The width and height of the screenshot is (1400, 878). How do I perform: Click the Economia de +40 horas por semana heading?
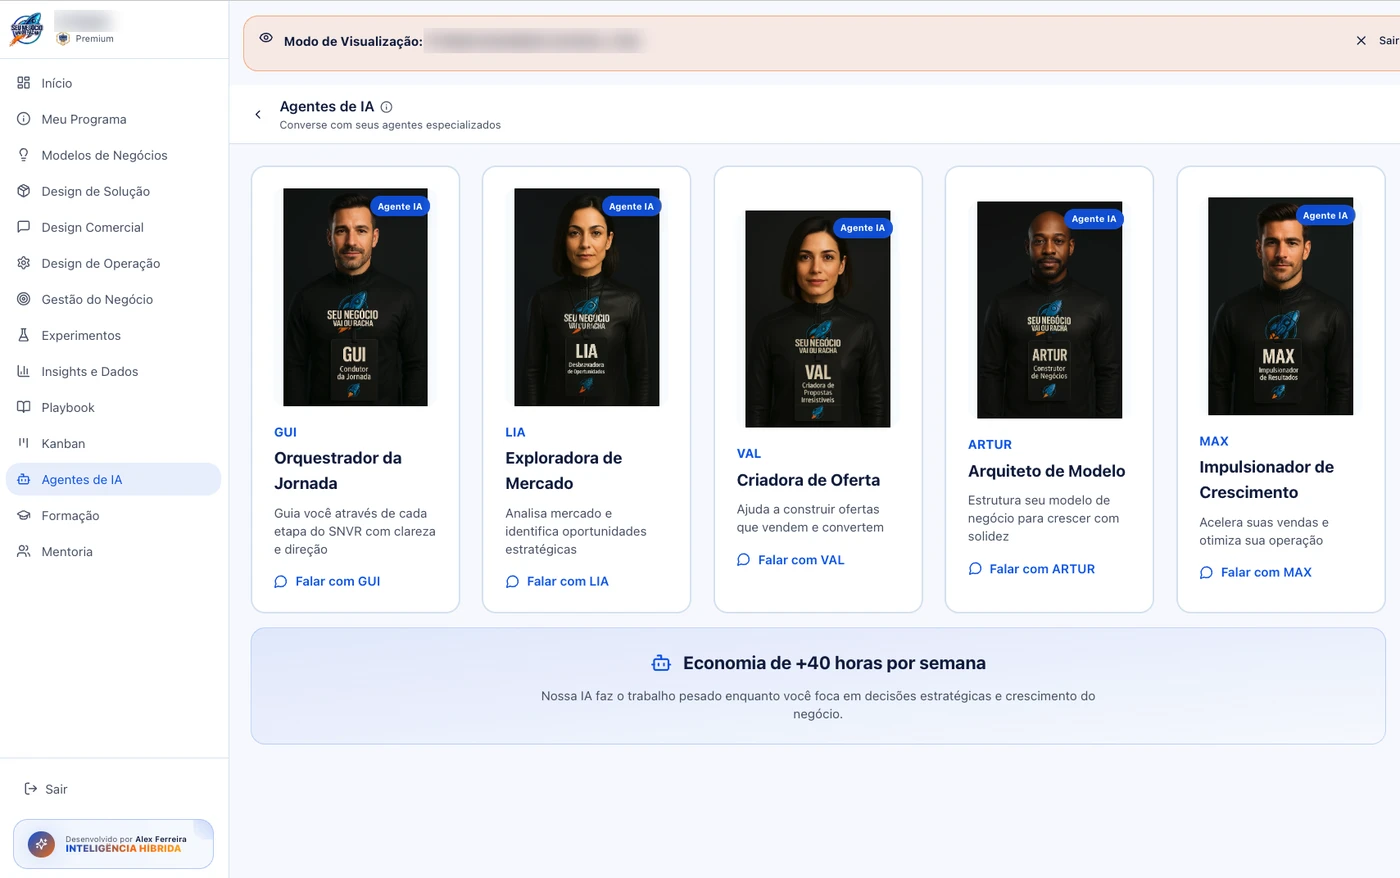tap(834, 663)
